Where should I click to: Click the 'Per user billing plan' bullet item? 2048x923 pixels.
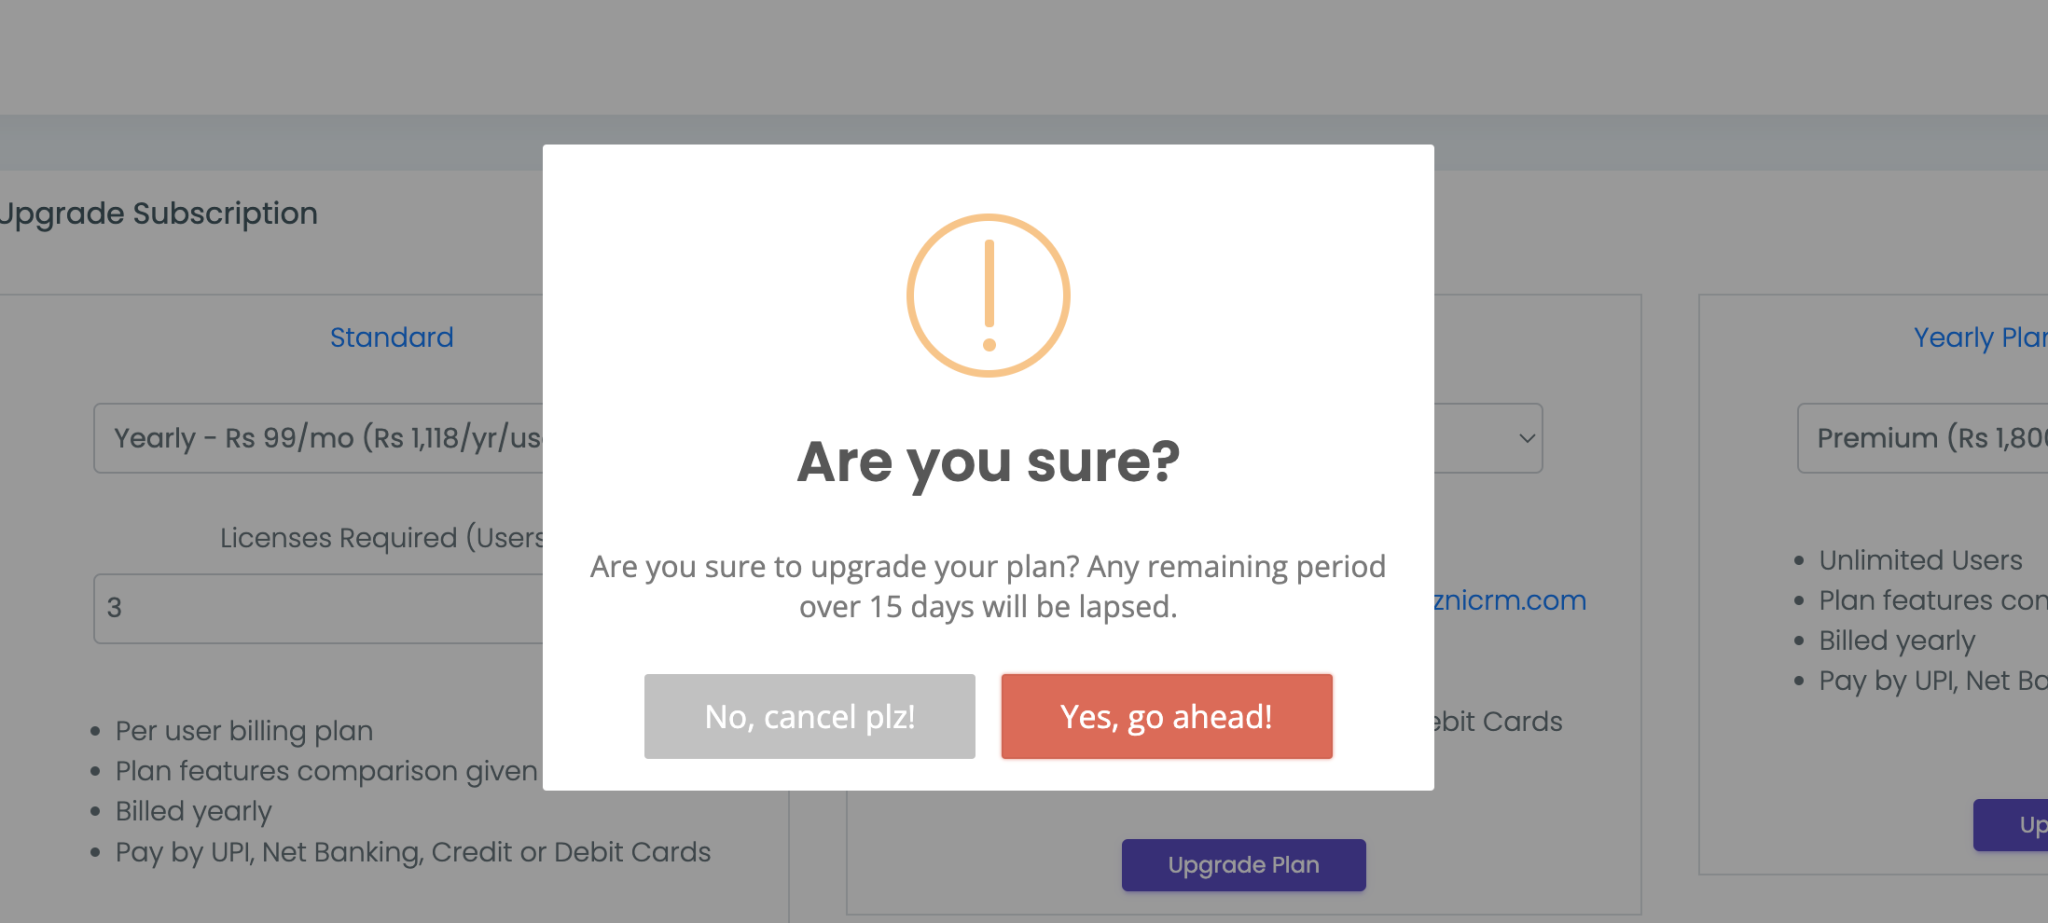point(243,731)
